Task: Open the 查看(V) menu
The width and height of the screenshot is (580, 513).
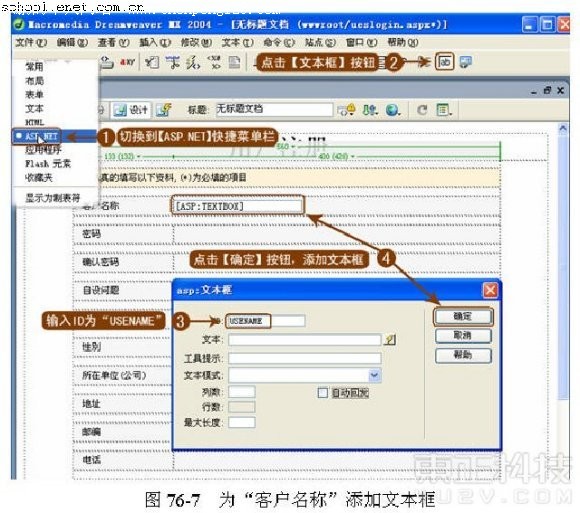Action: click(x=113, y=43)
